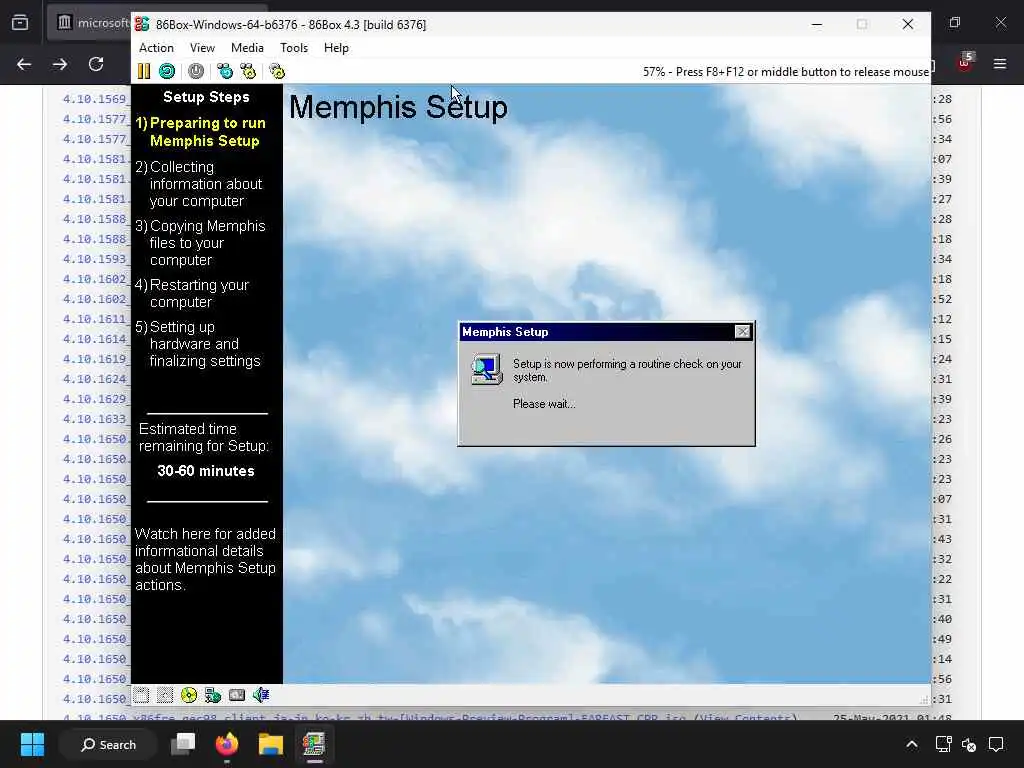Open the Tools menu in 86Box
Image resolution: width=1024 pixels, height=768 pixels.
294,48
